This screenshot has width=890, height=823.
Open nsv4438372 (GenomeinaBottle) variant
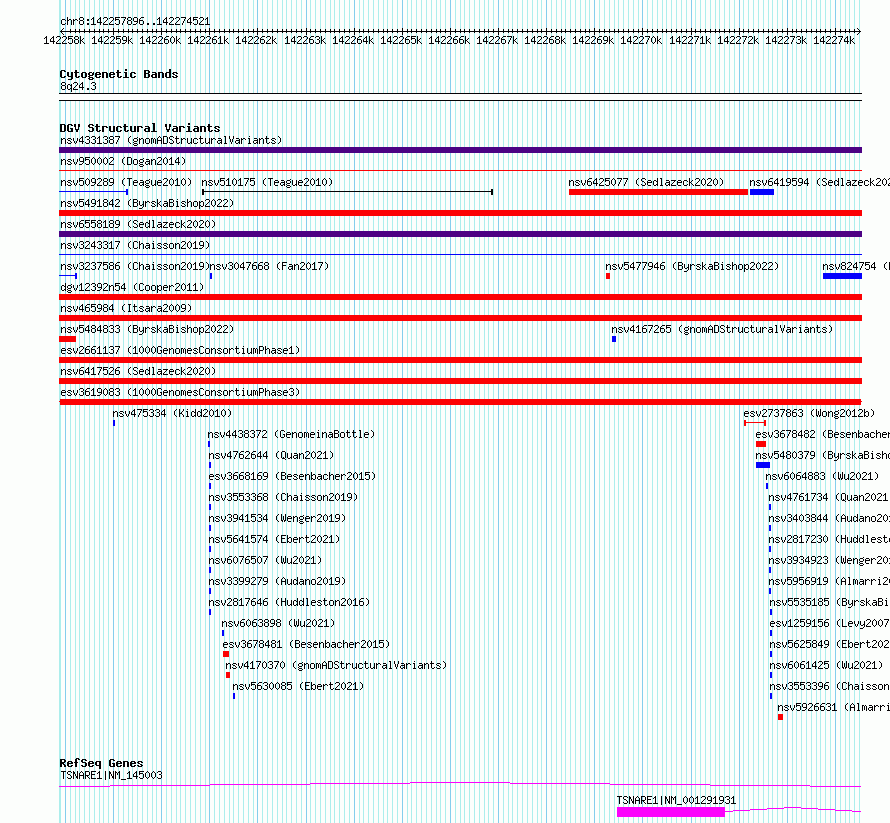[291, 434]
